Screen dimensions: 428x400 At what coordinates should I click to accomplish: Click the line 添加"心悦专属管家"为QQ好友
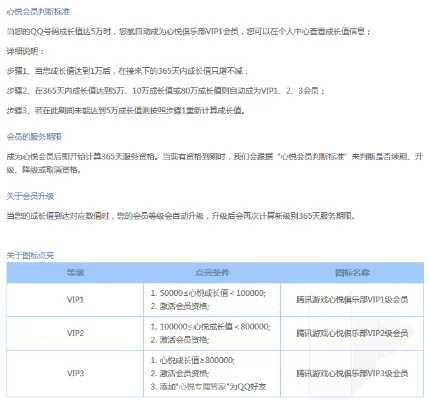[x=208, y=387]
